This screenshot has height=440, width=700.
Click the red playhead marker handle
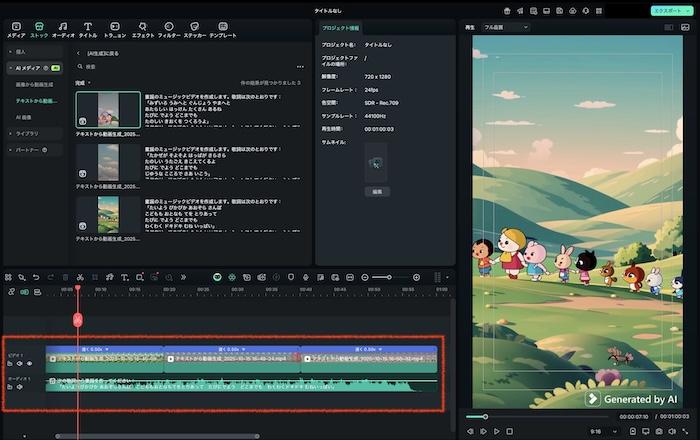pos(78,320)
